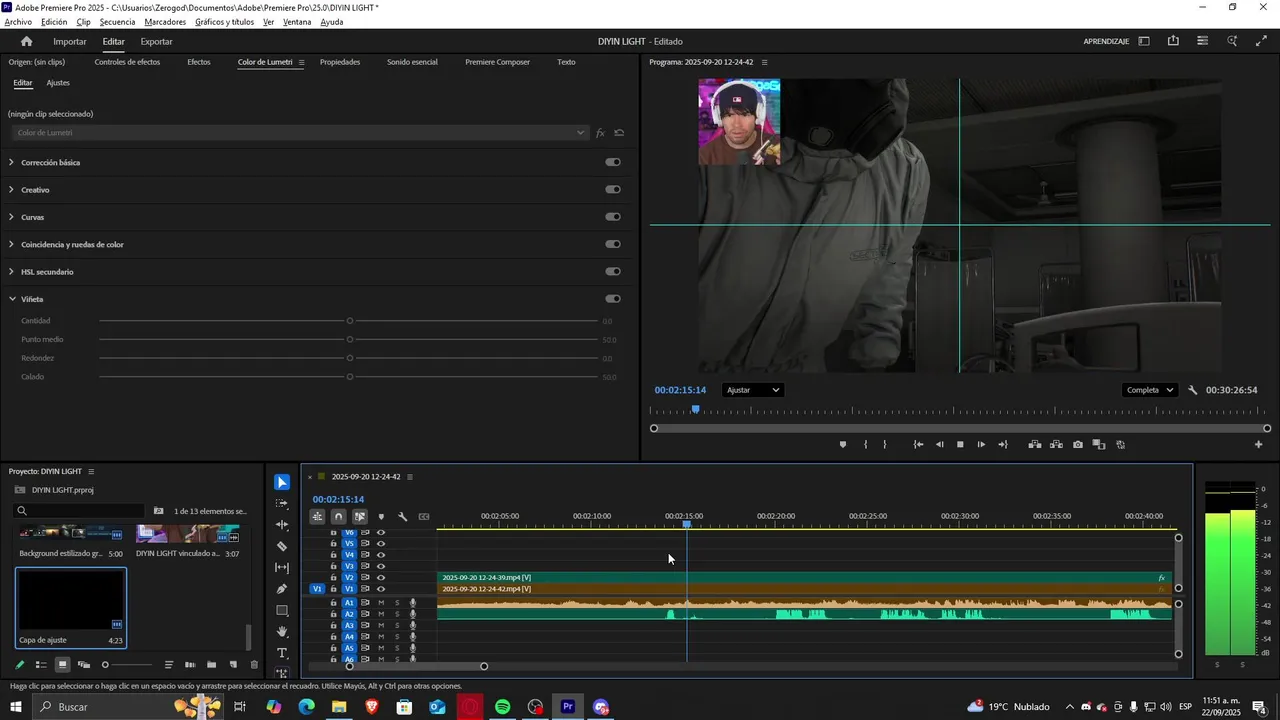Toggle linked selection in timeline
Viewport: 1280px width, 720px height.
click(359, 517)
